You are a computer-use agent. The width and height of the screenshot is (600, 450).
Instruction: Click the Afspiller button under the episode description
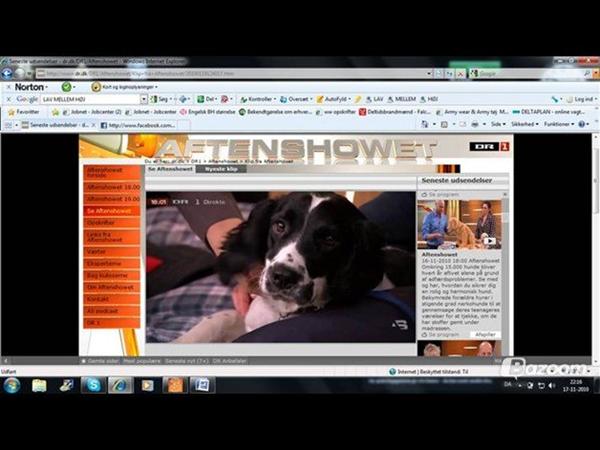click(485, 334)
